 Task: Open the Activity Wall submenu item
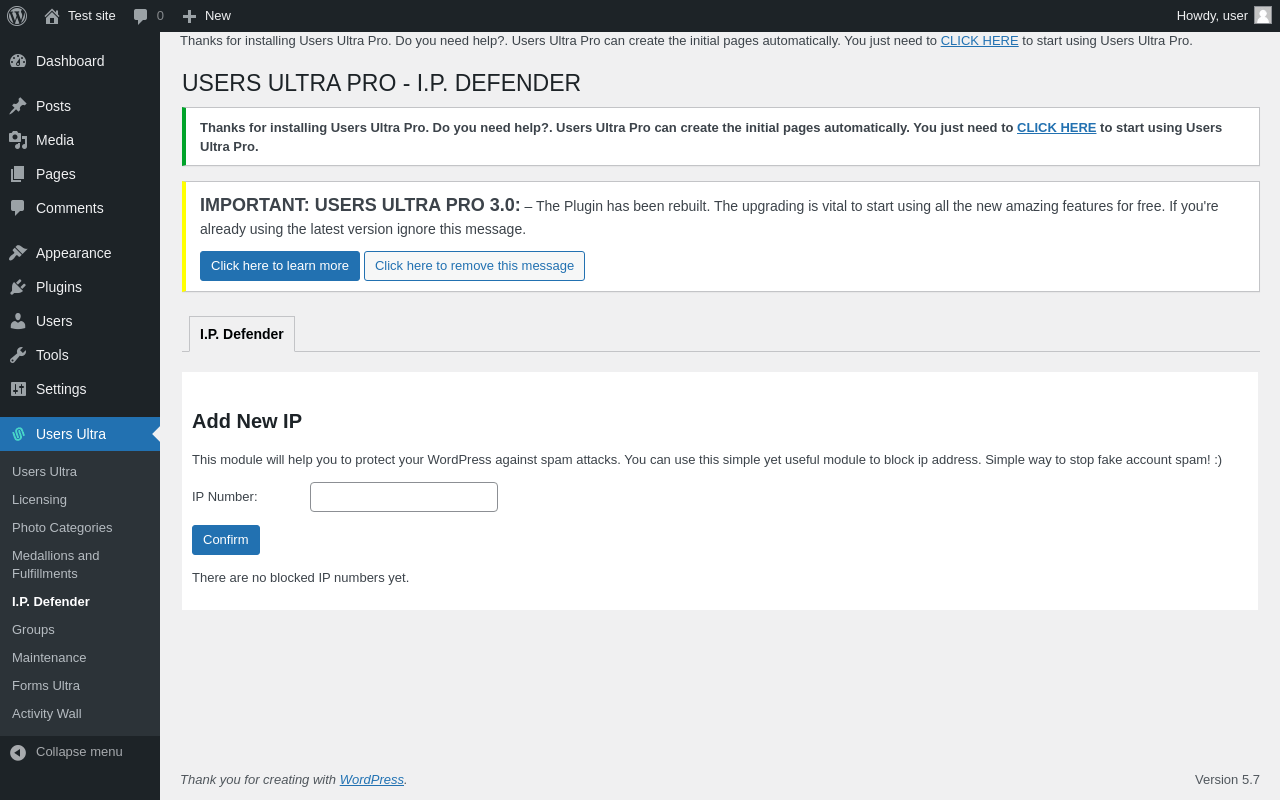[x=47, y=714]
